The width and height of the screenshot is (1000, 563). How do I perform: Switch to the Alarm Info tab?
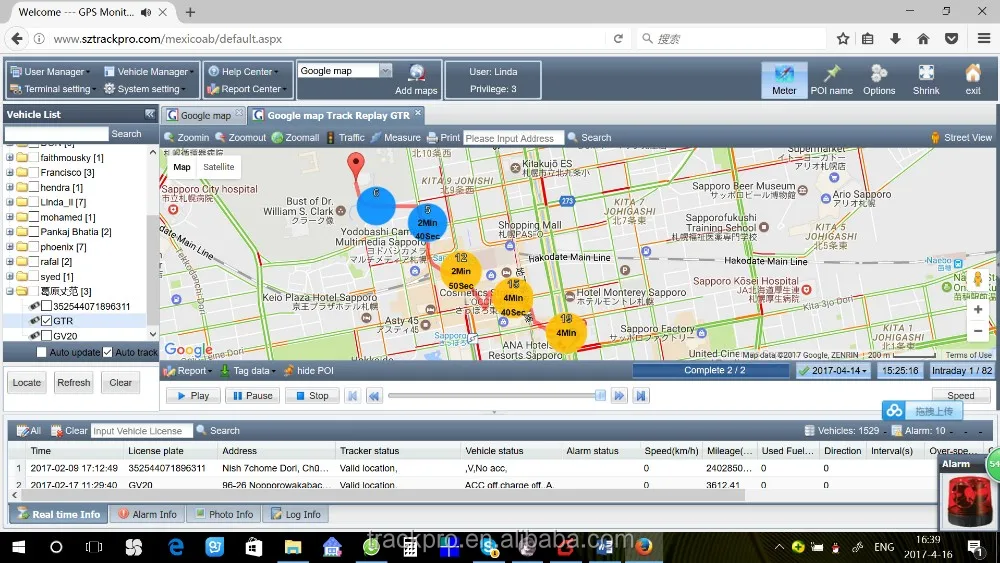coord(148,514)
